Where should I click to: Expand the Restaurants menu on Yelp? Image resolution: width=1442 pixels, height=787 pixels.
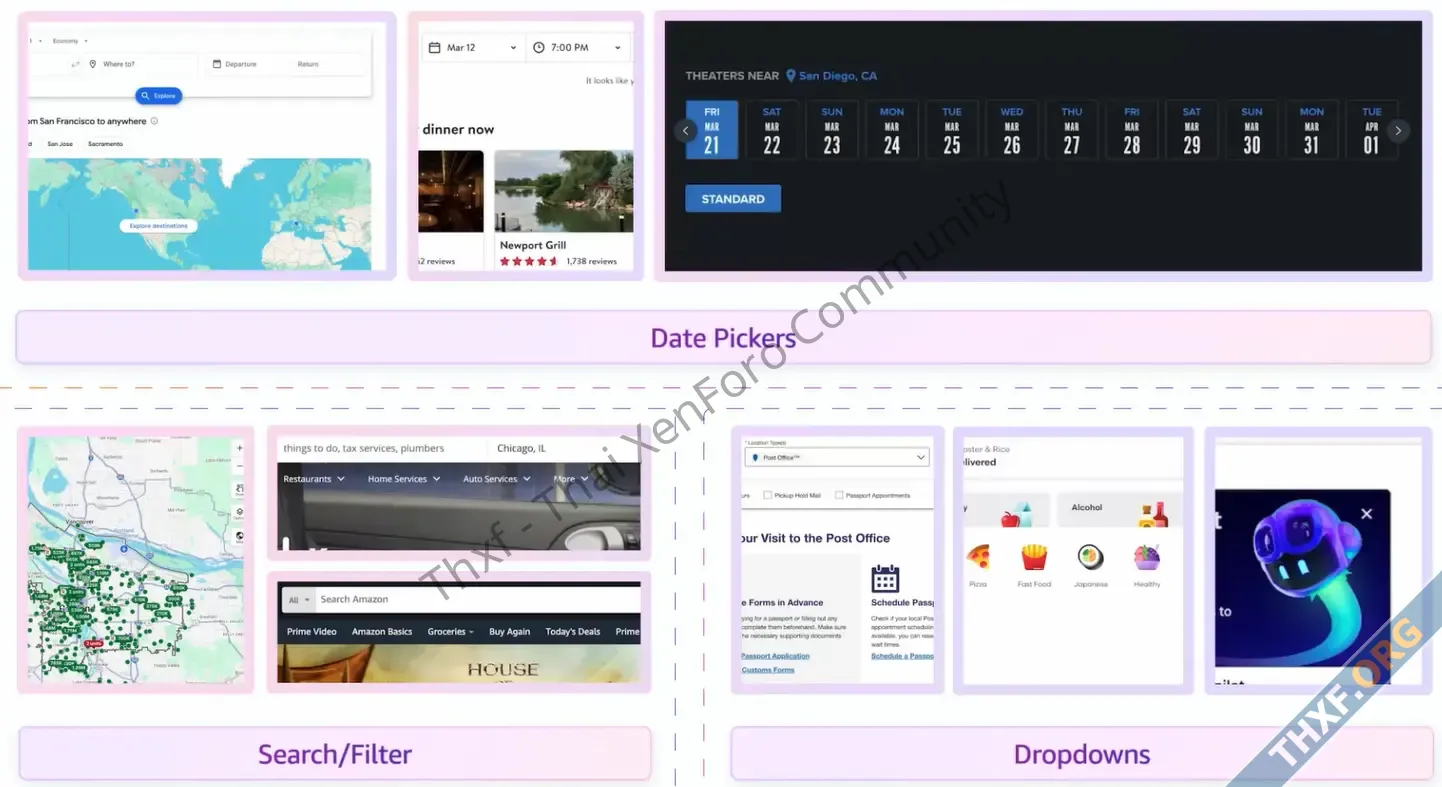coord(314,479)
